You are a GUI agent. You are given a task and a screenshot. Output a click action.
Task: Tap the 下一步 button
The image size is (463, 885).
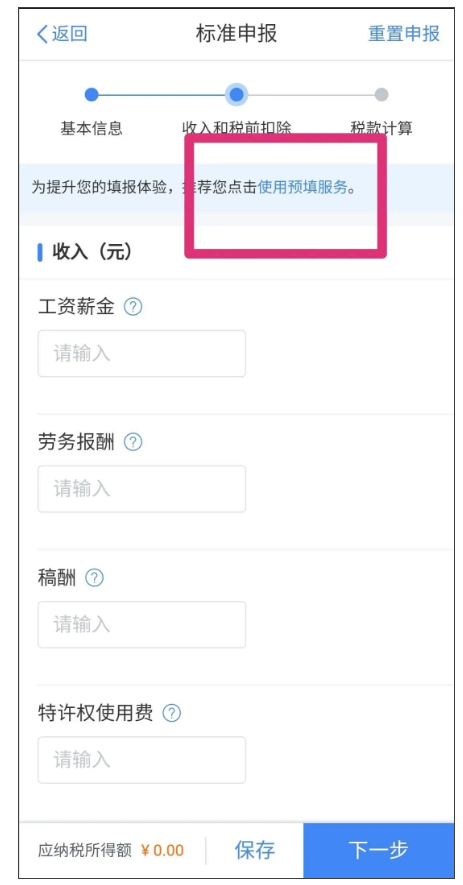pyautogui.click(x=378, y=850)
